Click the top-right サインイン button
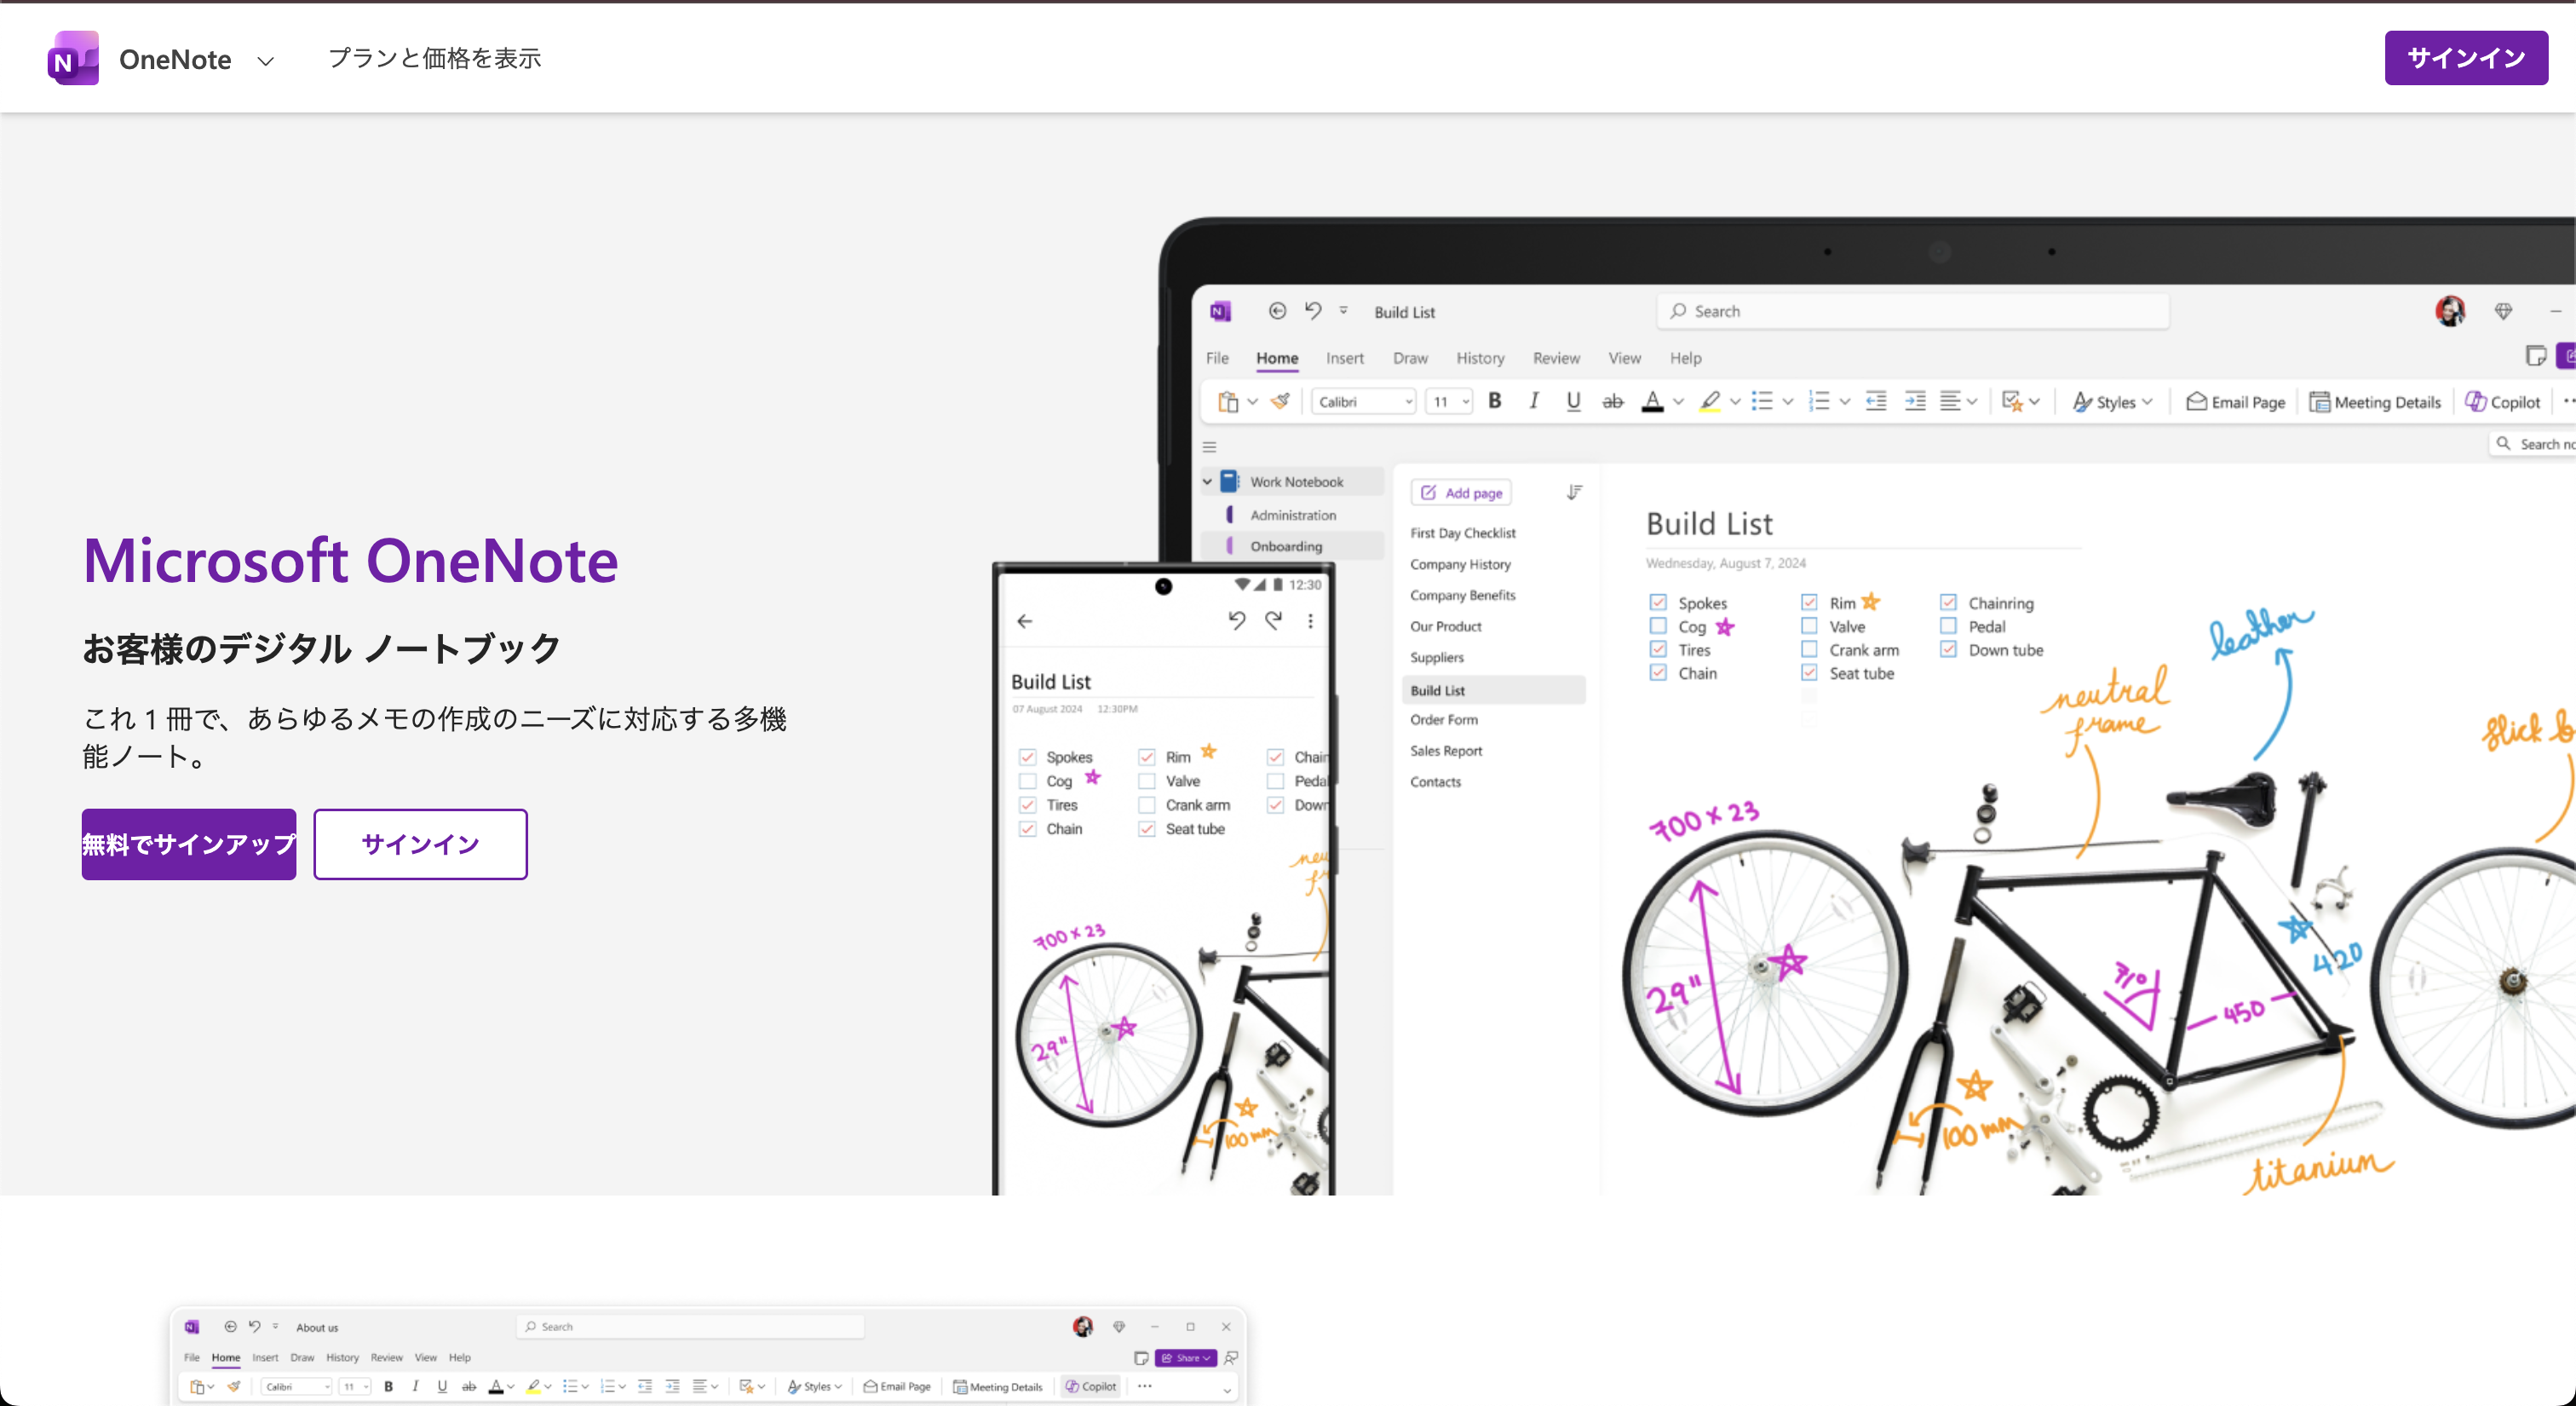 (2465, 58)
